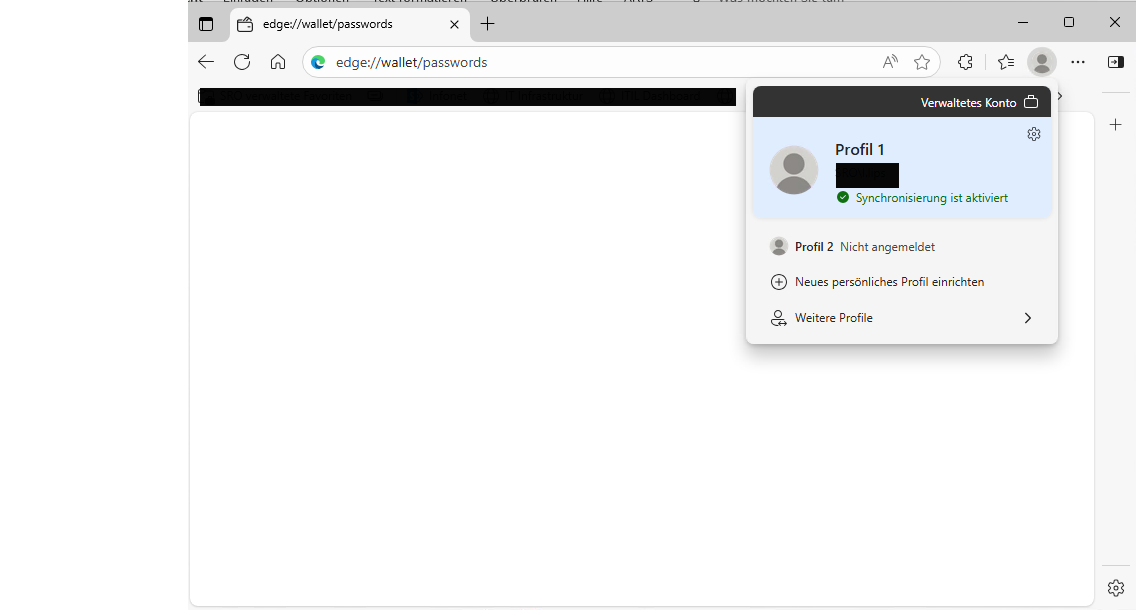1136x610 pixels.
Task: Click the Profil 1 name text
Action: 860,150
